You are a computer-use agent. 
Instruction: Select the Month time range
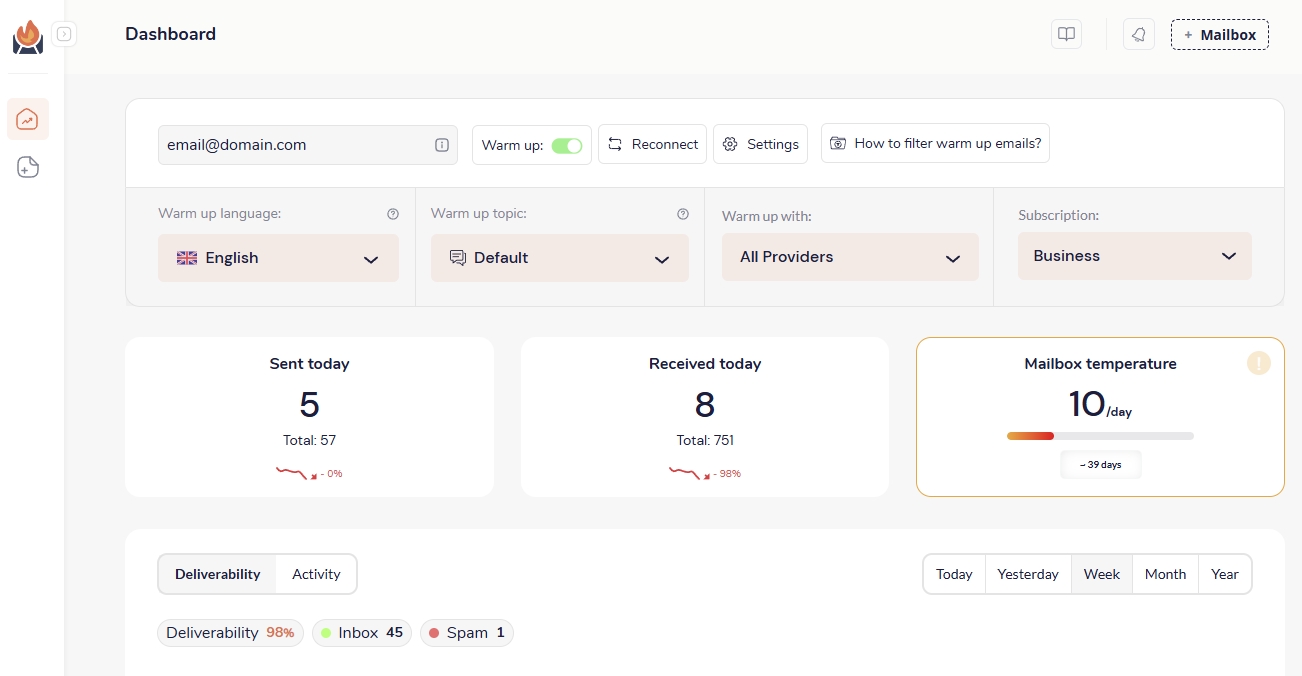1165,574
